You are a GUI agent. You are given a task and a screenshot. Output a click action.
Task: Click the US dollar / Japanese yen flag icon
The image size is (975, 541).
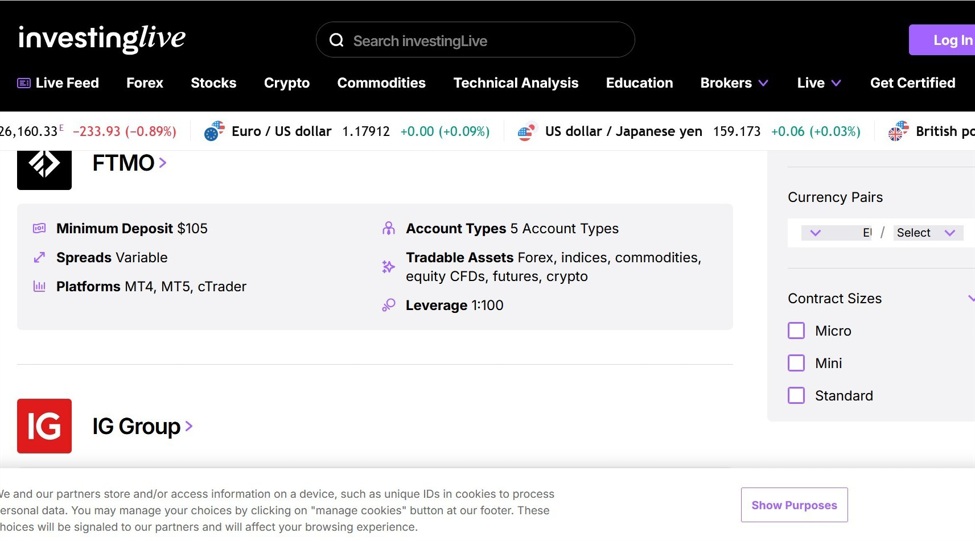click(x=527, y=132)
